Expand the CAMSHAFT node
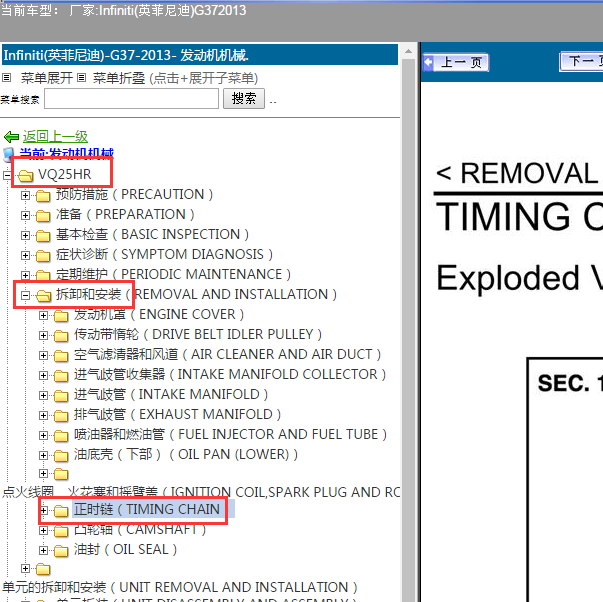603x602 pixels. (43, 531)
